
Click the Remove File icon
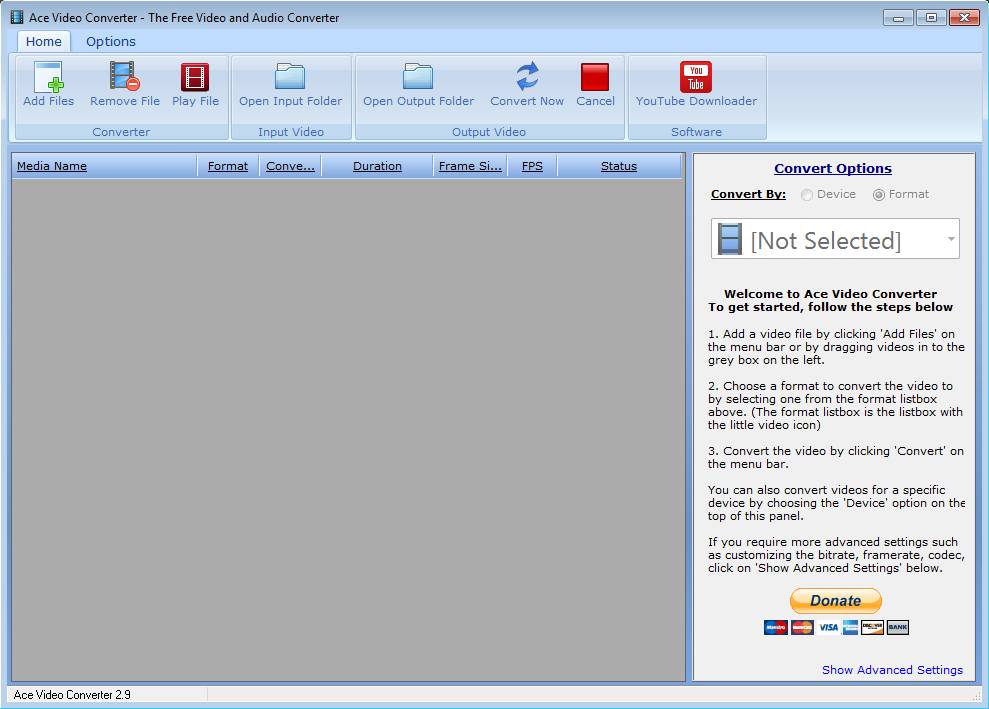click(124, 78)
